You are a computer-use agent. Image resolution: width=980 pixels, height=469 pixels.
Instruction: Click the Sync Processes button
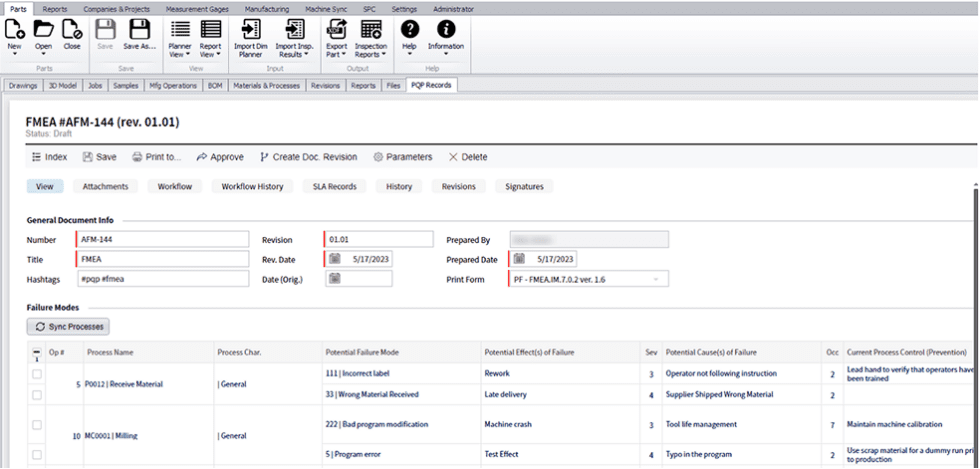point(67,327)
